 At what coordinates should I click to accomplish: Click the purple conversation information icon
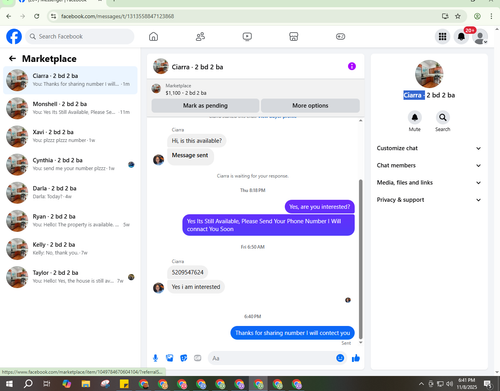[x=352, y=66]
